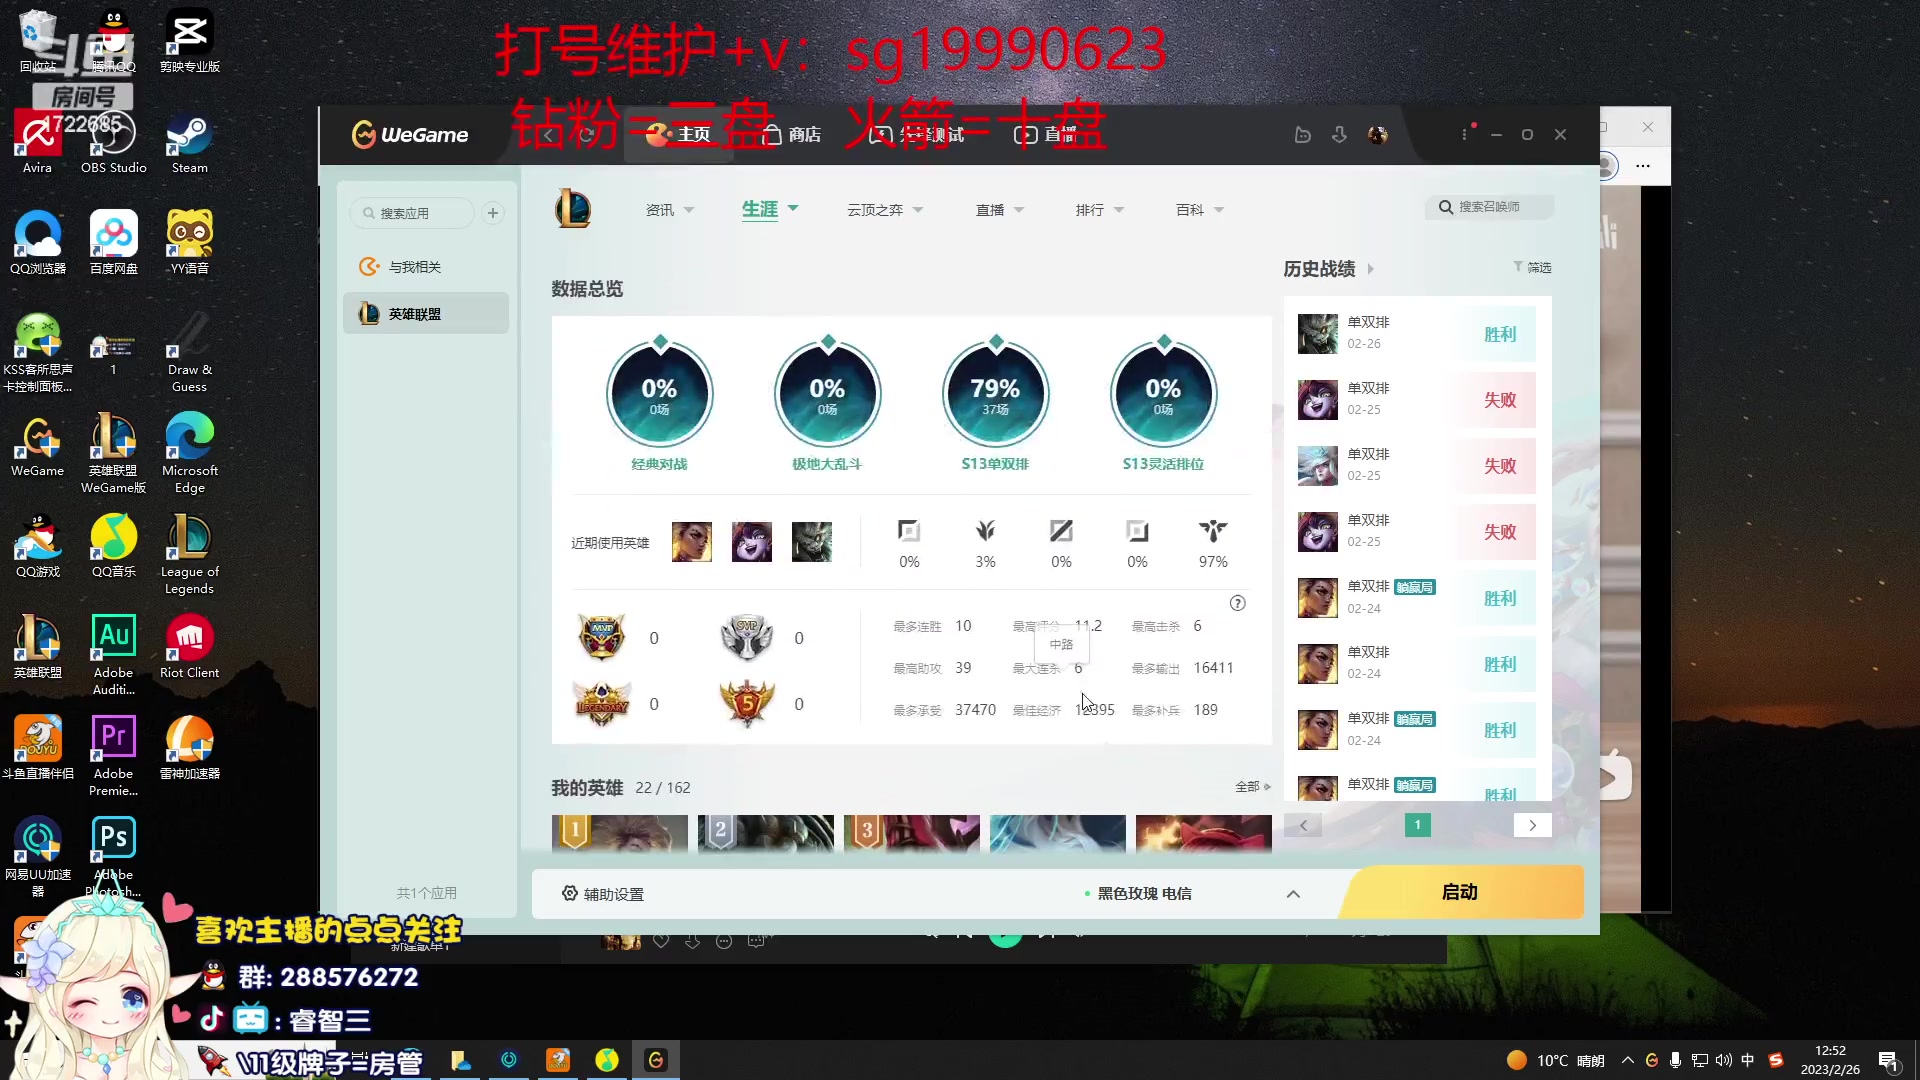This screenshot has width=1920, height=1080.
Task: Open rank 3 hero thumbnail
Action: click(x=912, y=834)
